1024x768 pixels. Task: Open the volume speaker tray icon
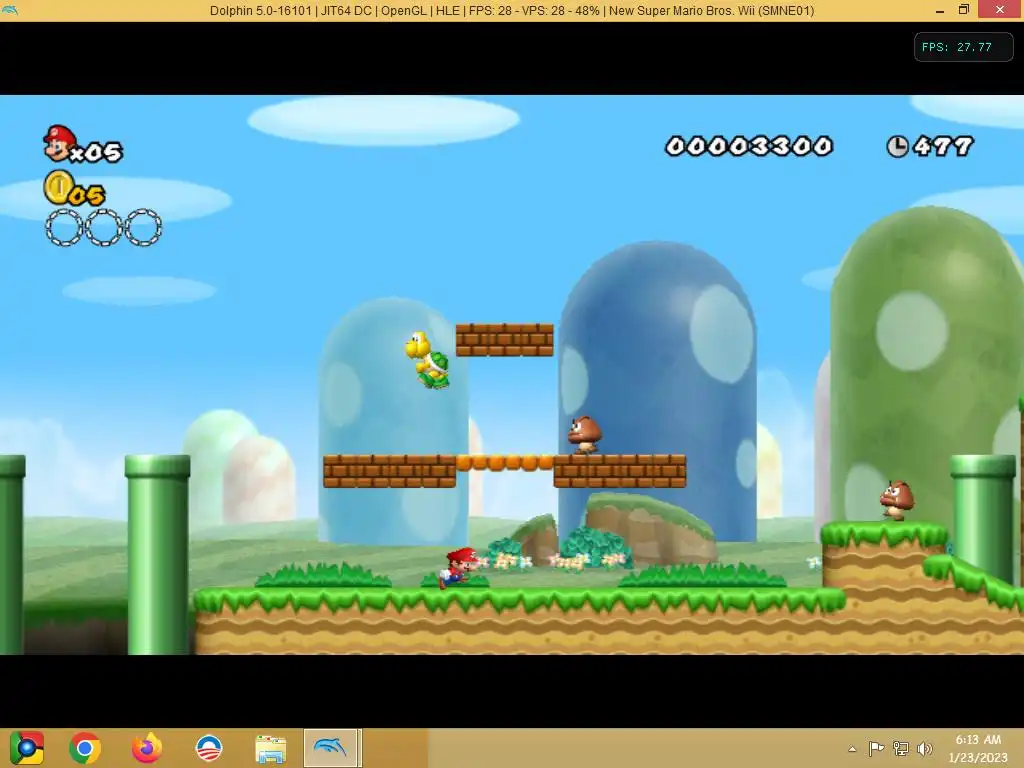pyautogui.click(x=925, y=748)
